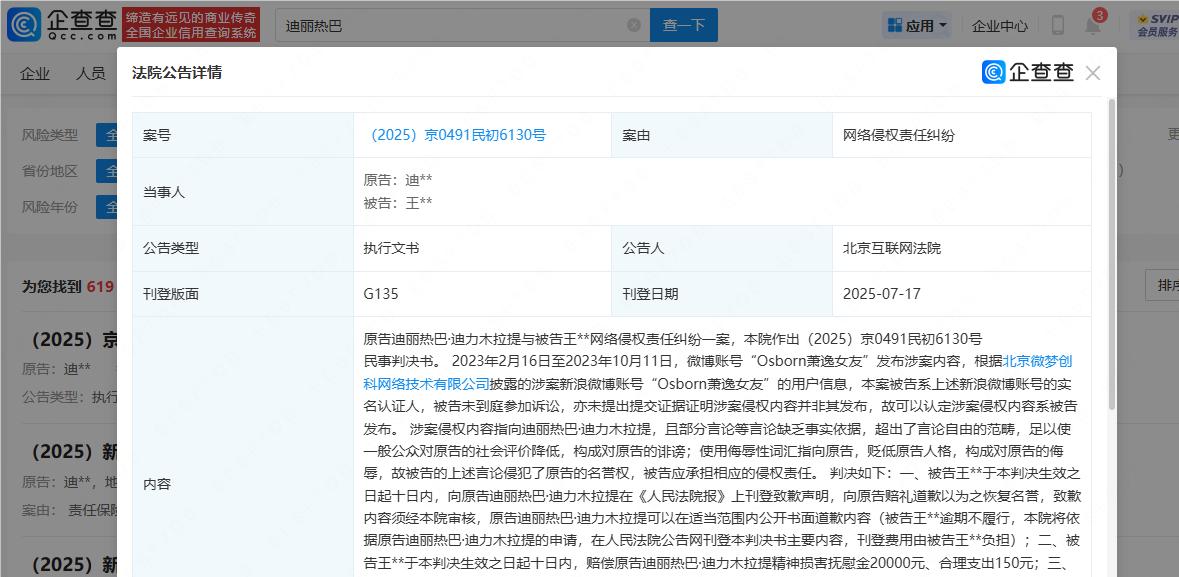Click the mobile phone icon in header
Viewport: 1179px width, 577px height.
pos(1057,26)
